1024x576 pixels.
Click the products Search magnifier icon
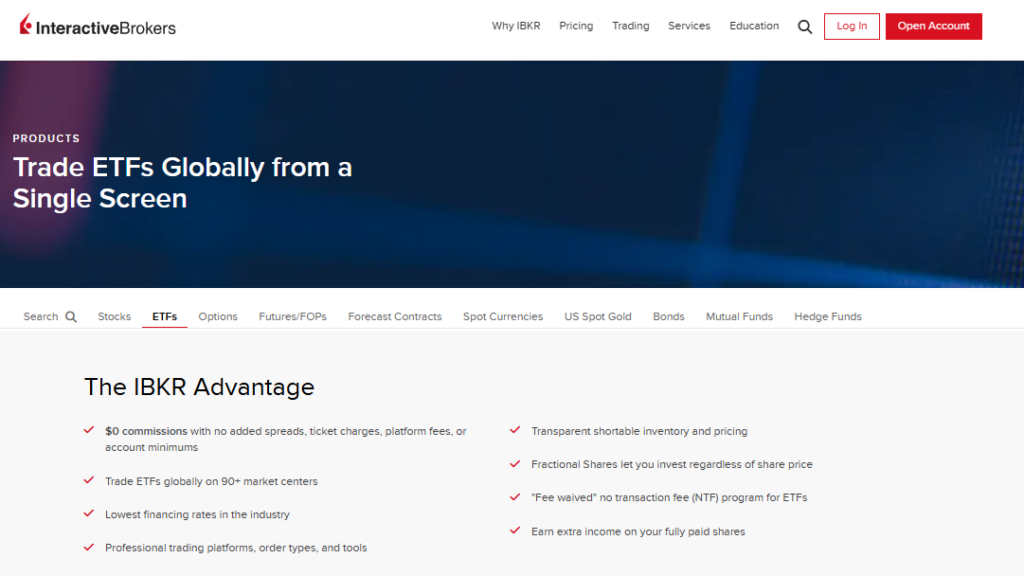pos(71,317)
